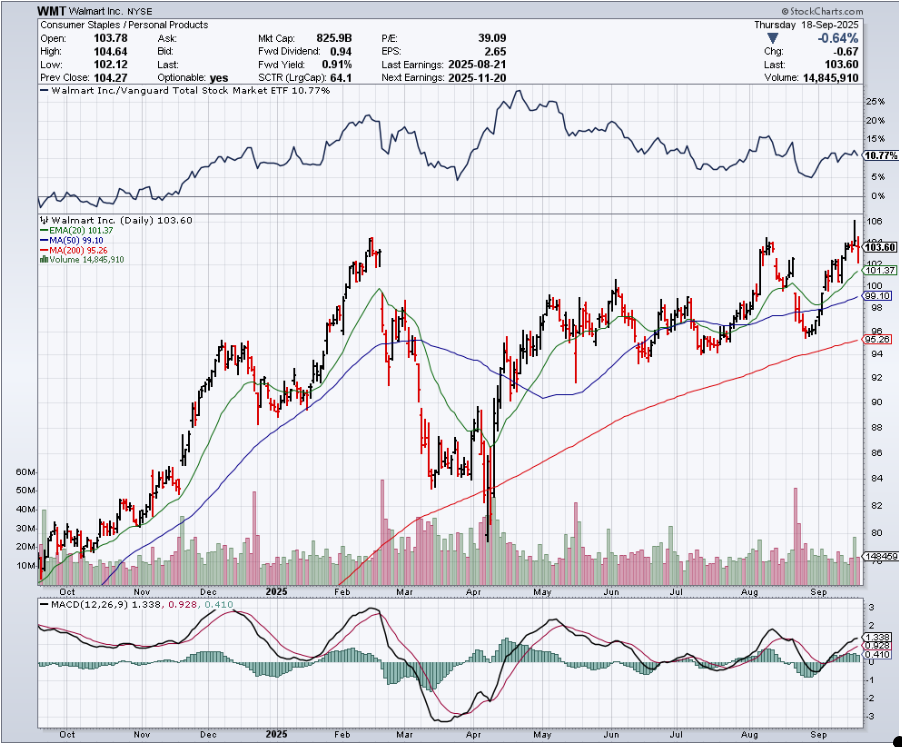Select the SCTR (LrgCap) value 64.1

pyautogui.click(x=341, y=78)
